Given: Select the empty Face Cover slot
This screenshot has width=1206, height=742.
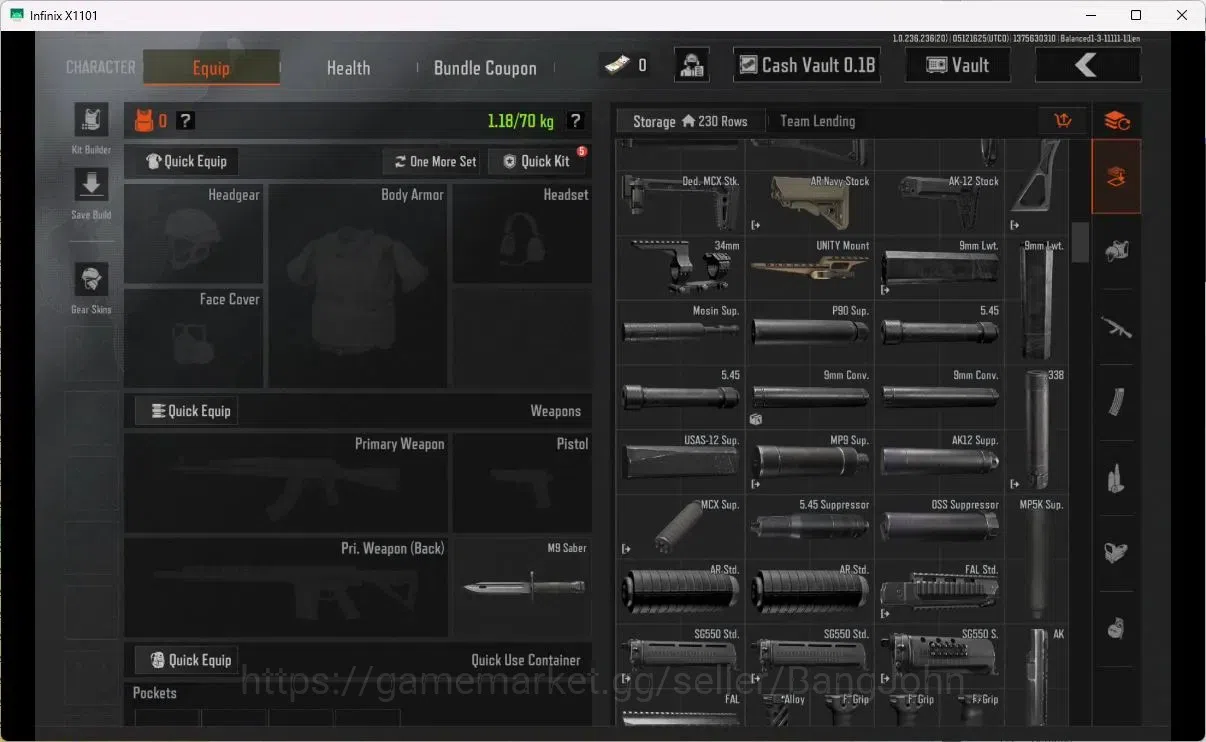Looking at the screenshot, I should click(x=194, y=338).
